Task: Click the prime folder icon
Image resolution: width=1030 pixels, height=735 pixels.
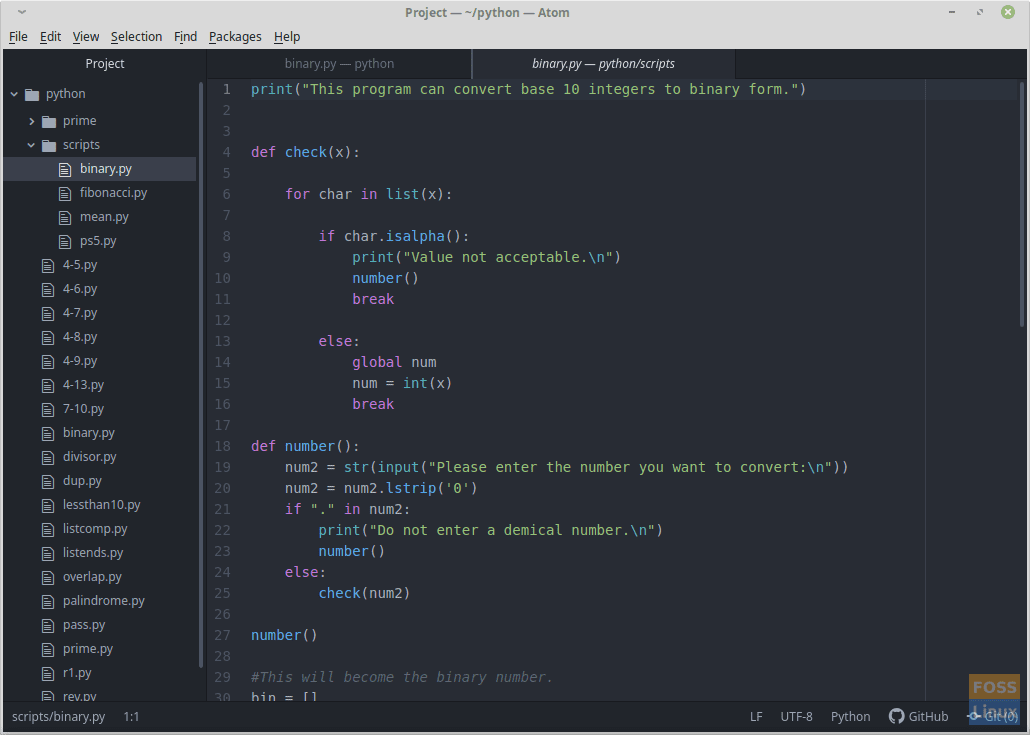Action: click(48, 120)
